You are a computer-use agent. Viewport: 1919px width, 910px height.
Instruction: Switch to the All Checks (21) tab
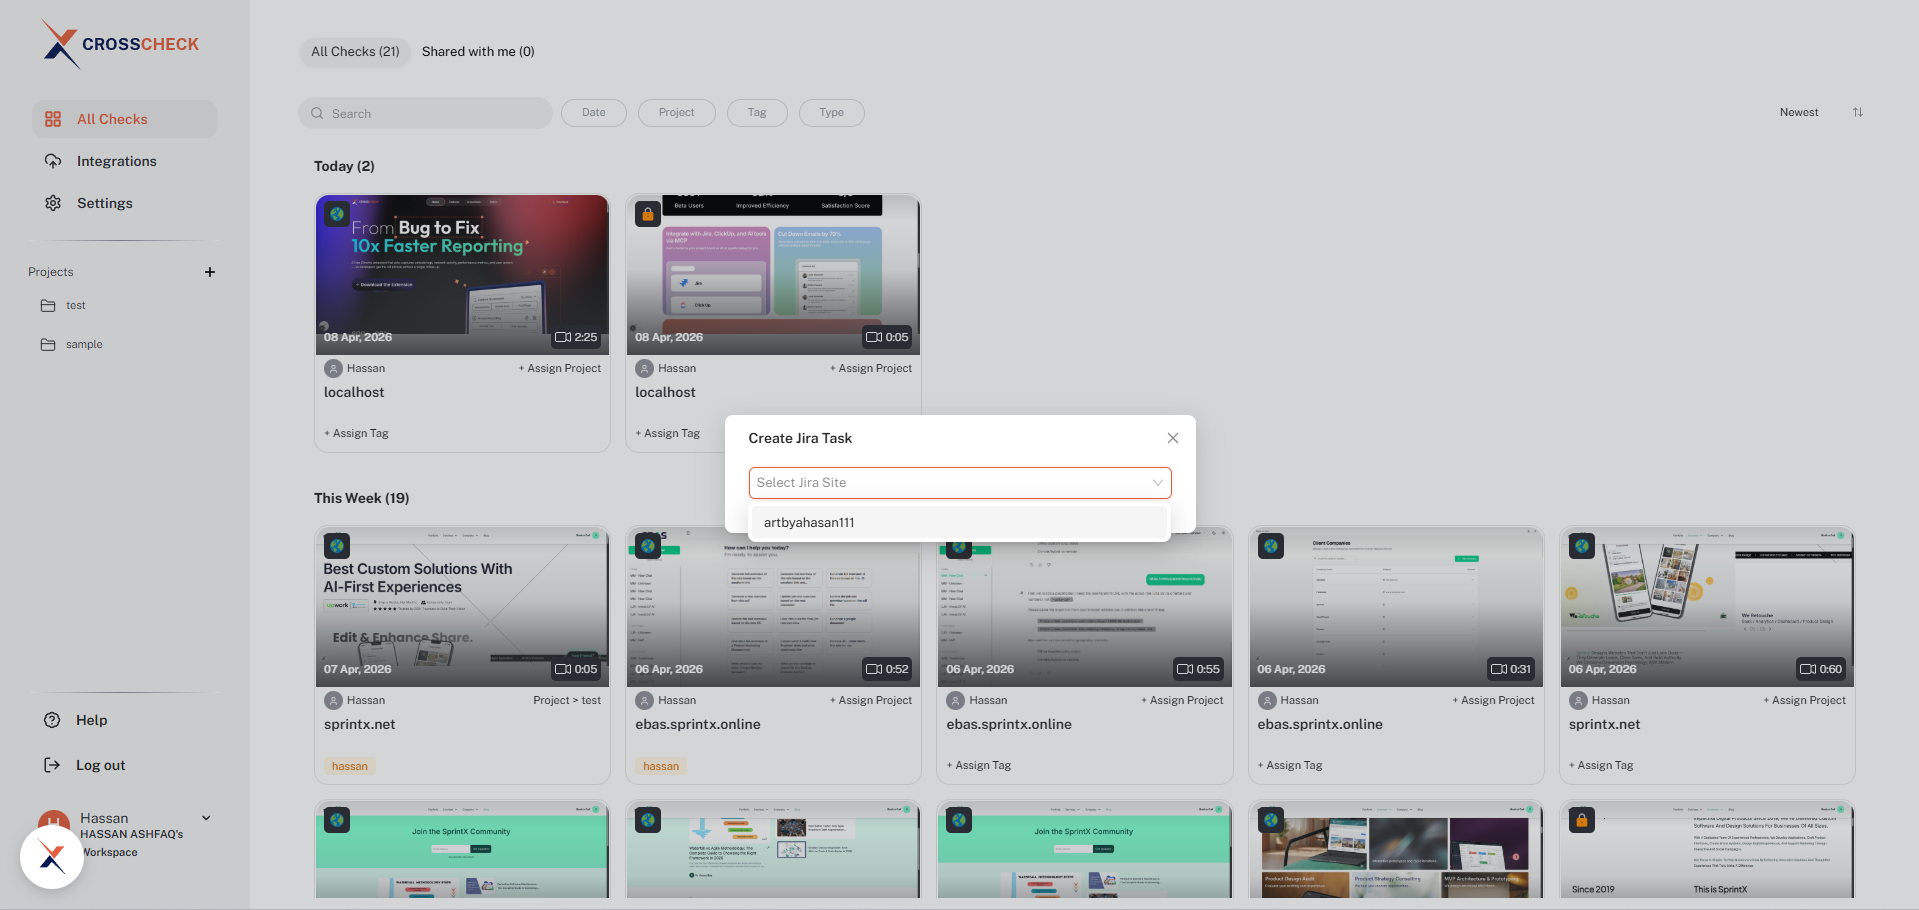(355, 52)
